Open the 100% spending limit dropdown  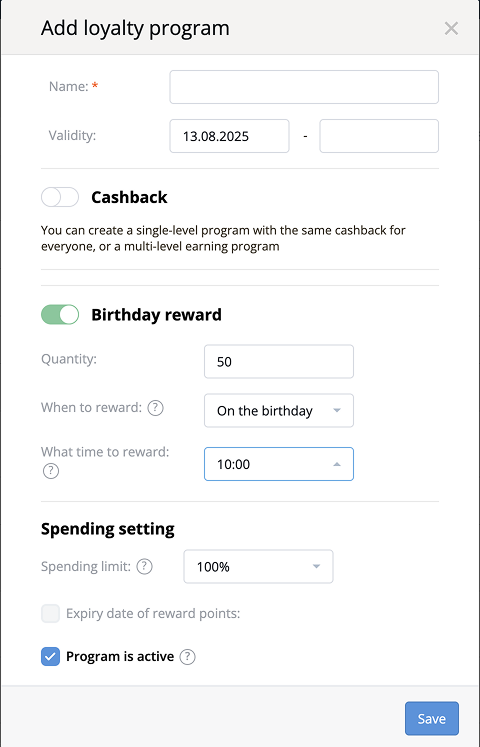258,567
